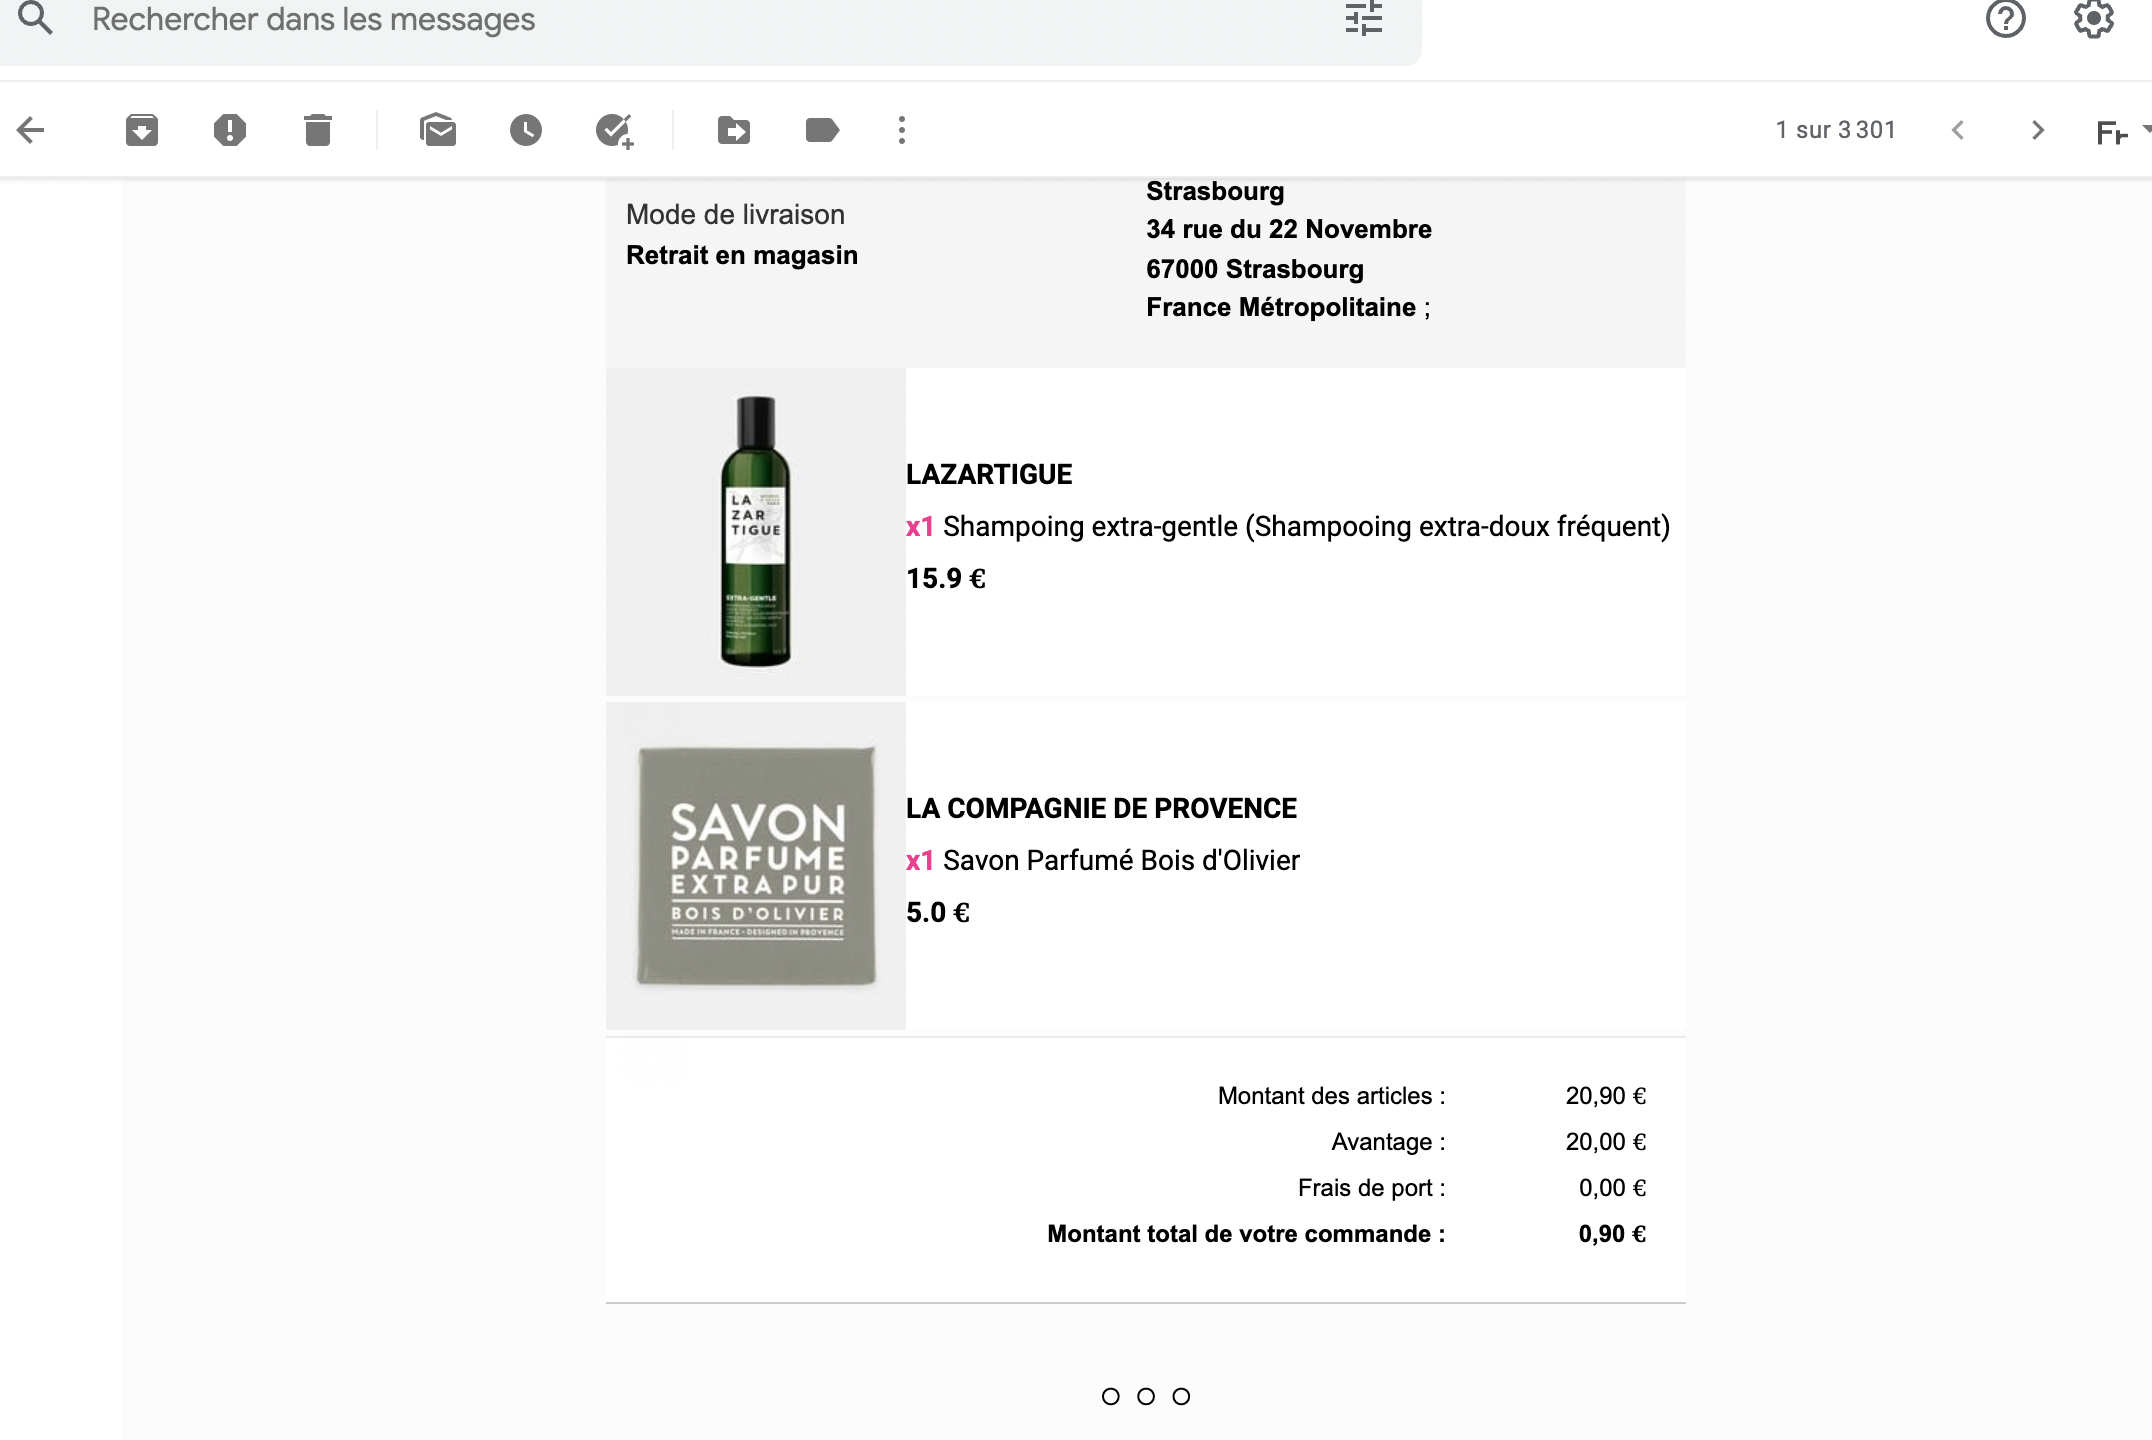This screenshot has height=1440, width=2152.
Task: Open the labels tag icon
Action: 822,130
